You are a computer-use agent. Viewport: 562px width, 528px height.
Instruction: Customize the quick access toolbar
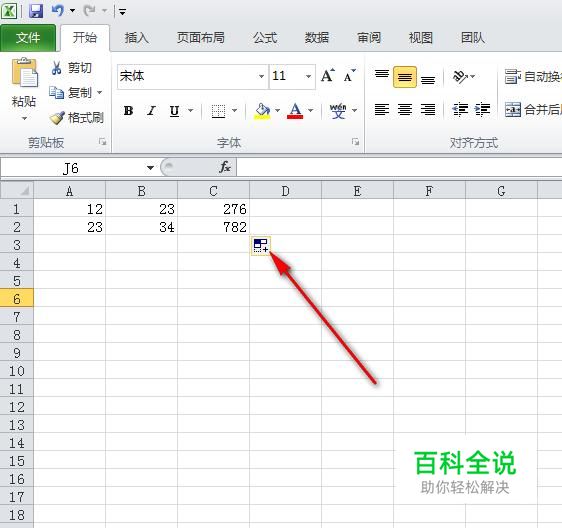point(122,12)
